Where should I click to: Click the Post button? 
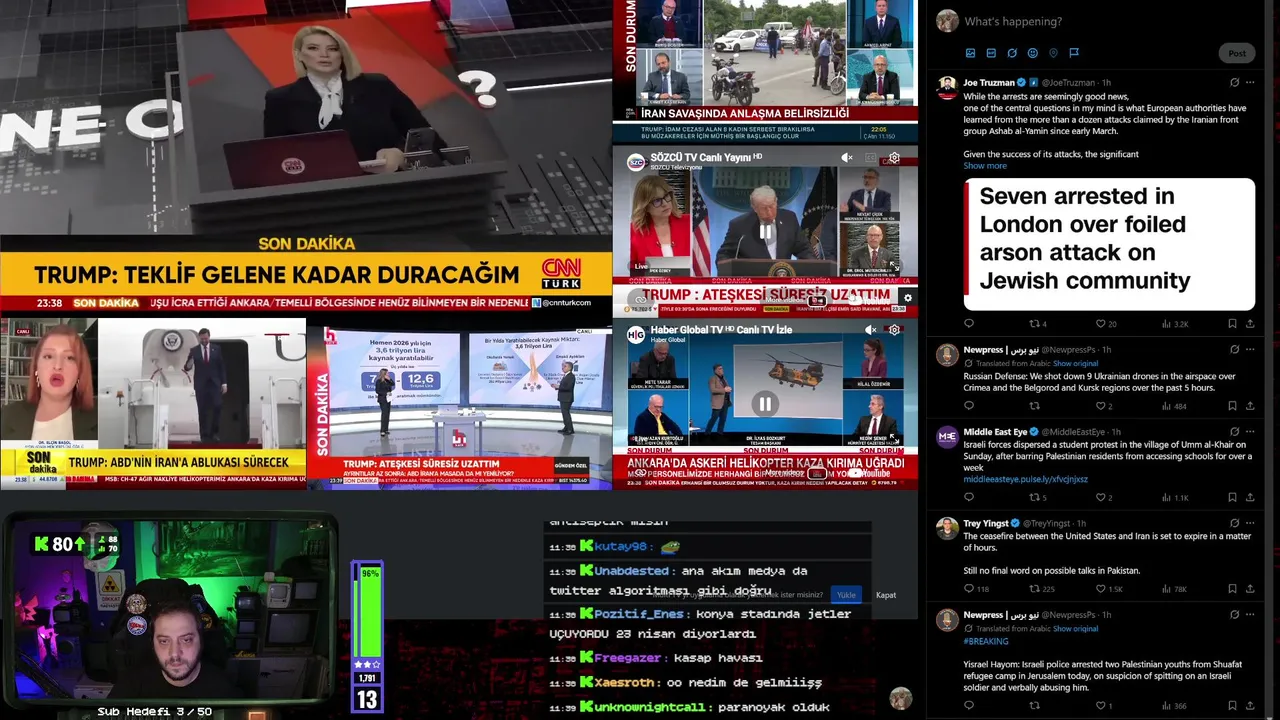pyautogui.click(x=1237, y=53)
